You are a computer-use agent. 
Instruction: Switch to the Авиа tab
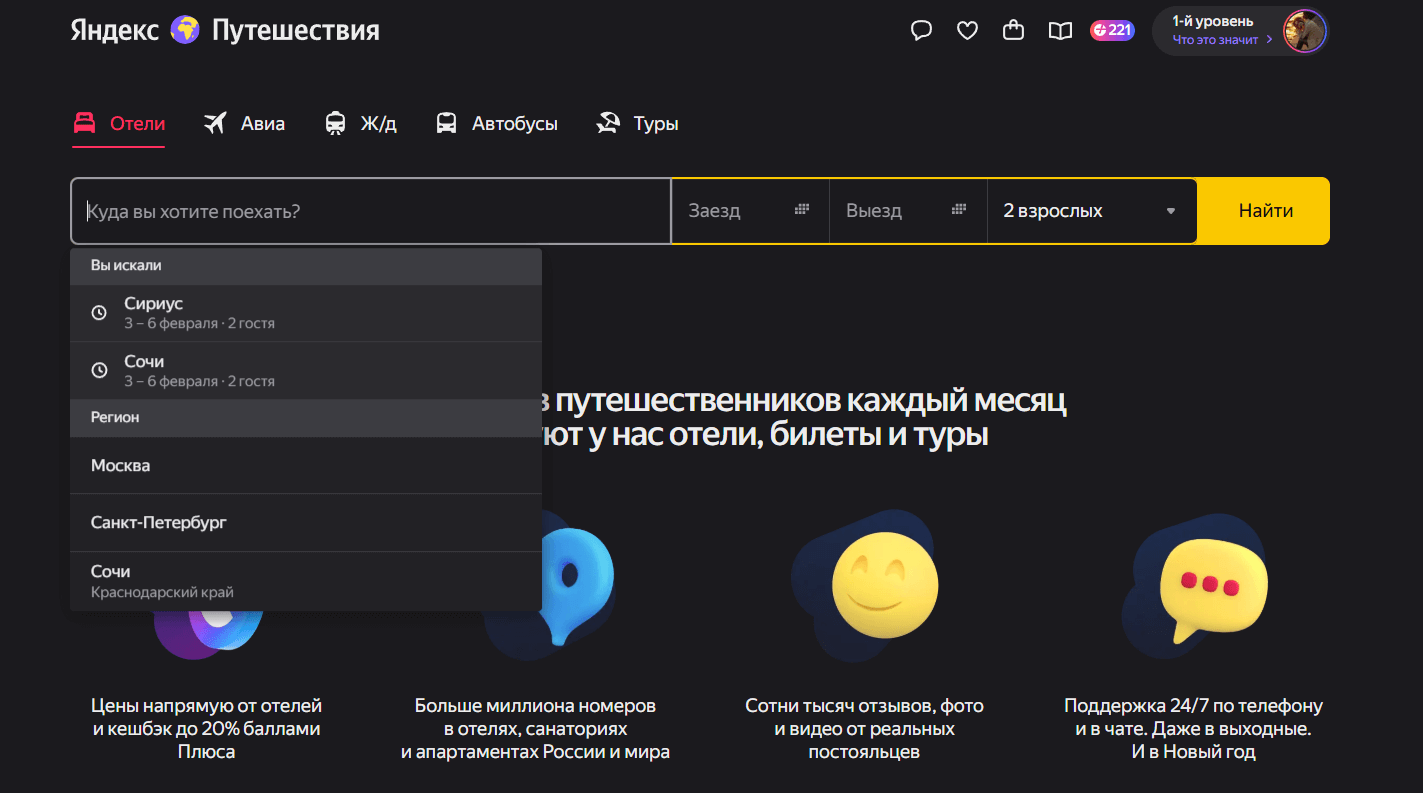[244, 124]
